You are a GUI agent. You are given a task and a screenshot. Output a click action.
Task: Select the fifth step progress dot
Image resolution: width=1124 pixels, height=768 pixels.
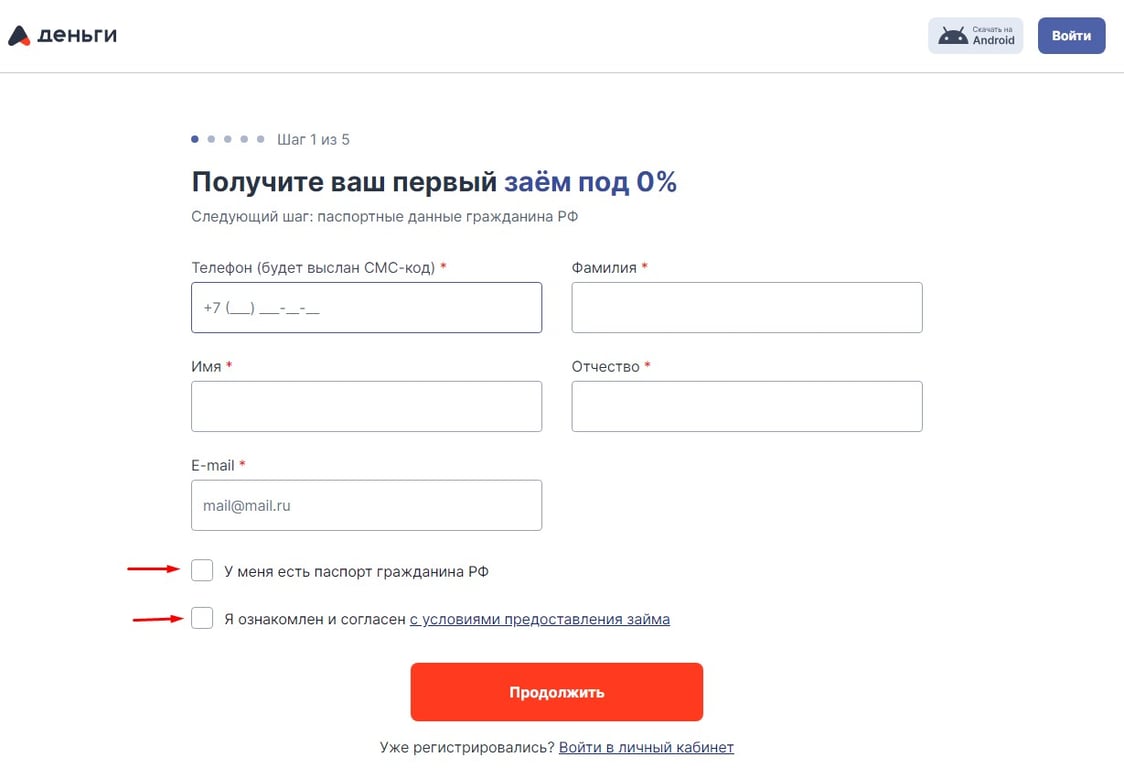(261, 140)
